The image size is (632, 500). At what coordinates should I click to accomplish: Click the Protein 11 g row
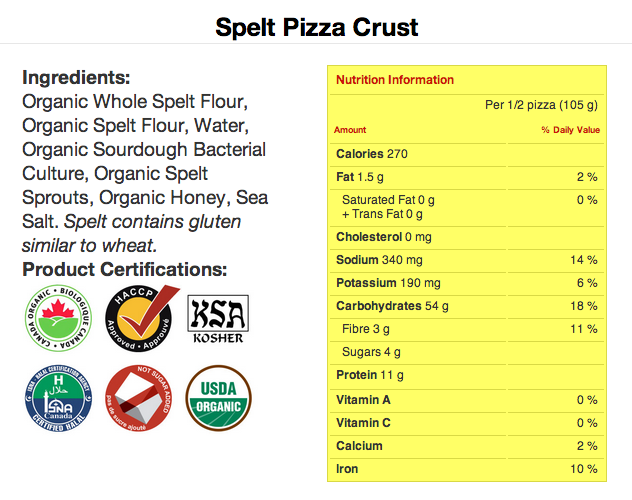[x=467, y=375]
